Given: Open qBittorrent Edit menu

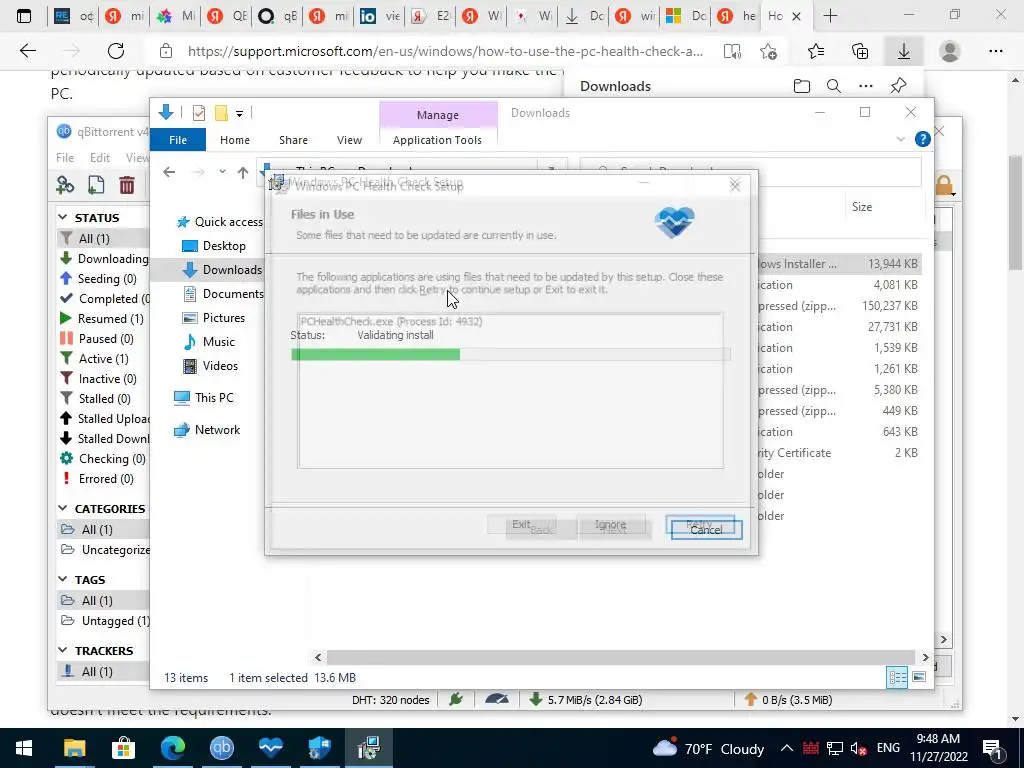Looking at the screenshot, I should (x=100, y=157).
